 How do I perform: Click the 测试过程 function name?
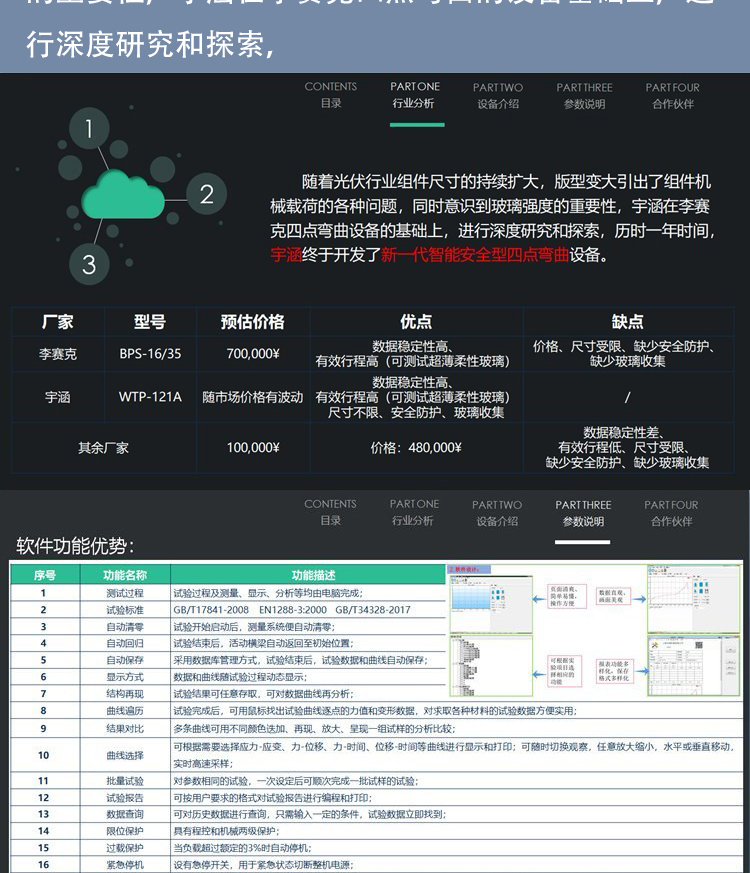[125, 593]
